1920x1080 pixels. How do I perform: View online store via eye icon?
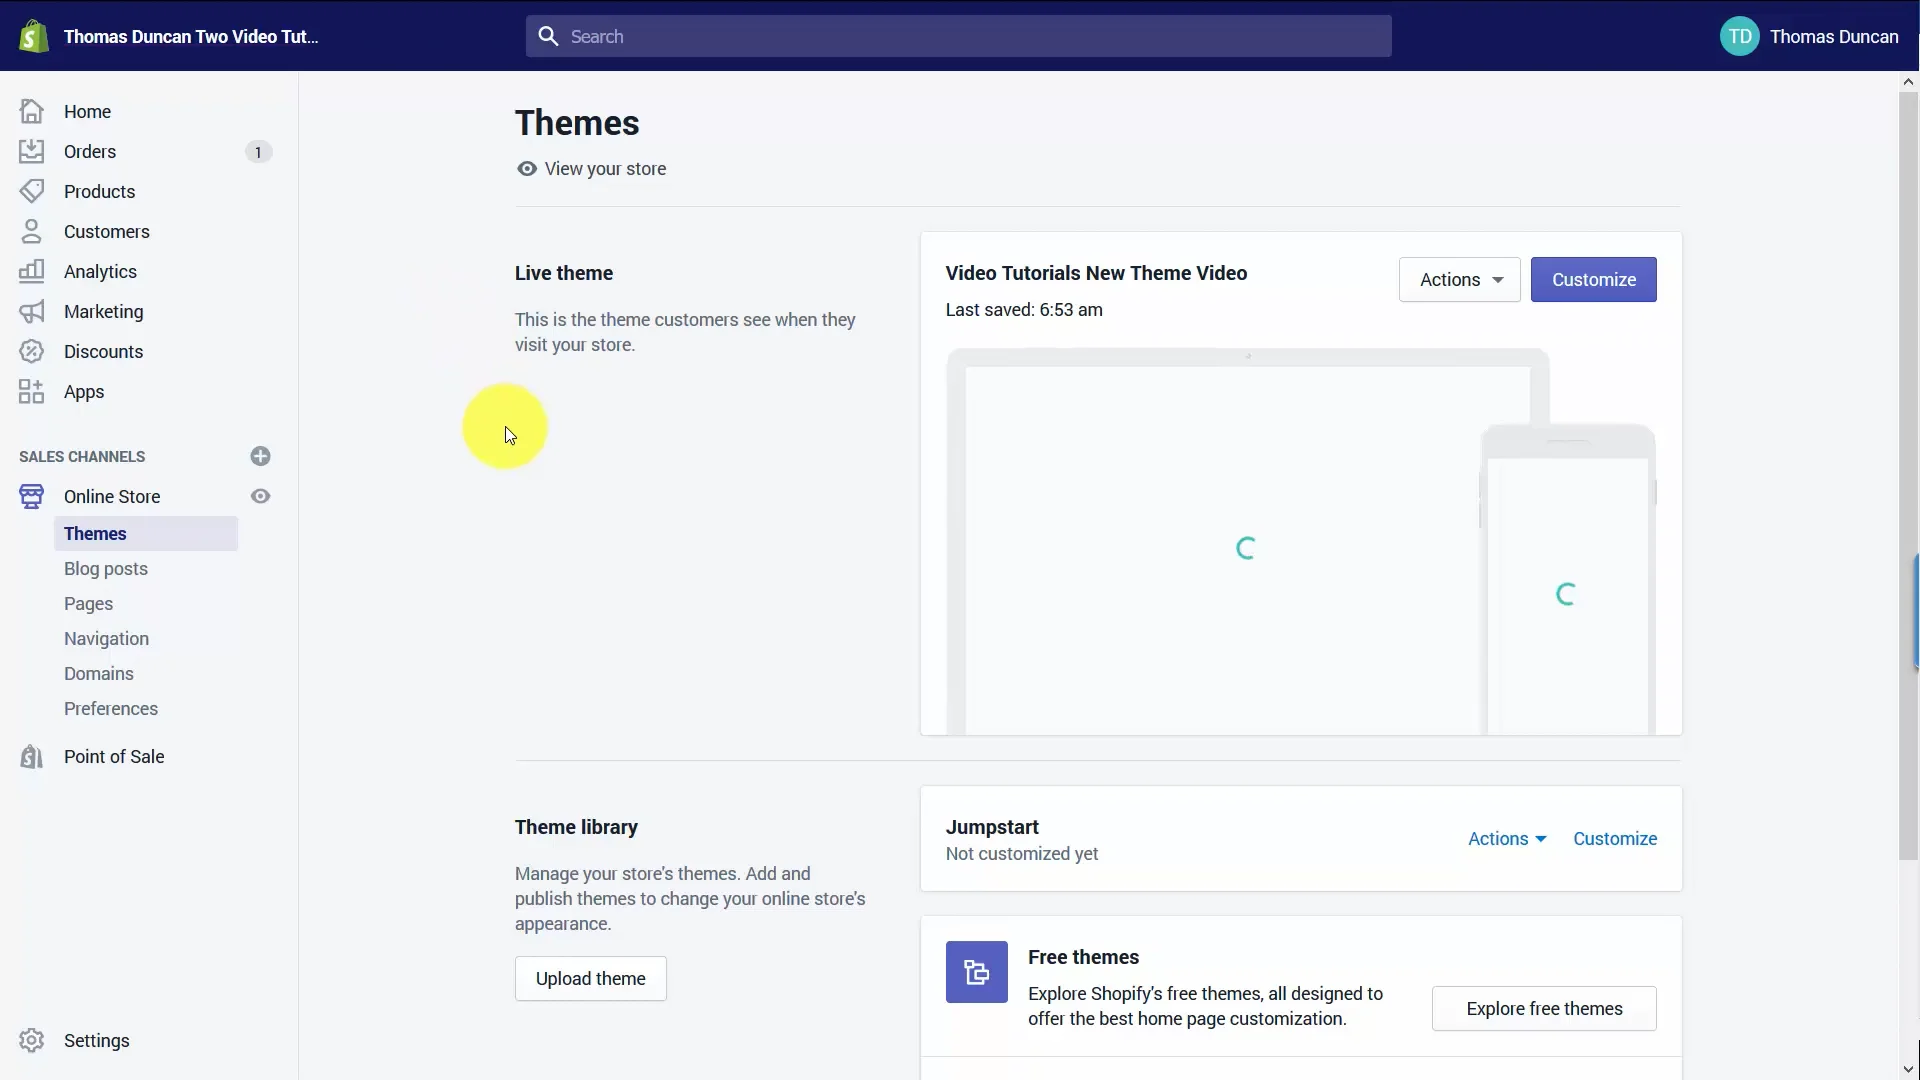coord(260,496)
